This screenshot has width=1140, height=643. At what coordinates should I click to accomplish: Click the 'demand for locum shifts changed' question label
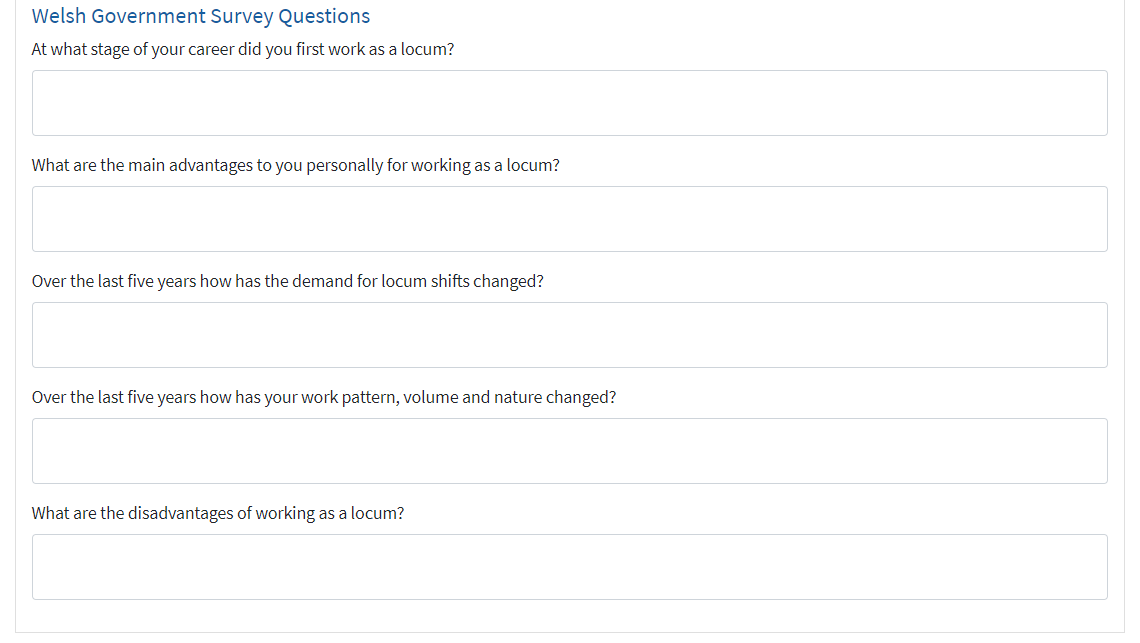click(287, 281)
